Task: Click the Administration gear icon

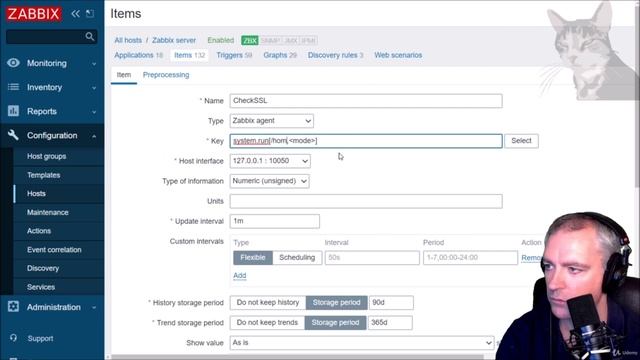Action: 13,307
